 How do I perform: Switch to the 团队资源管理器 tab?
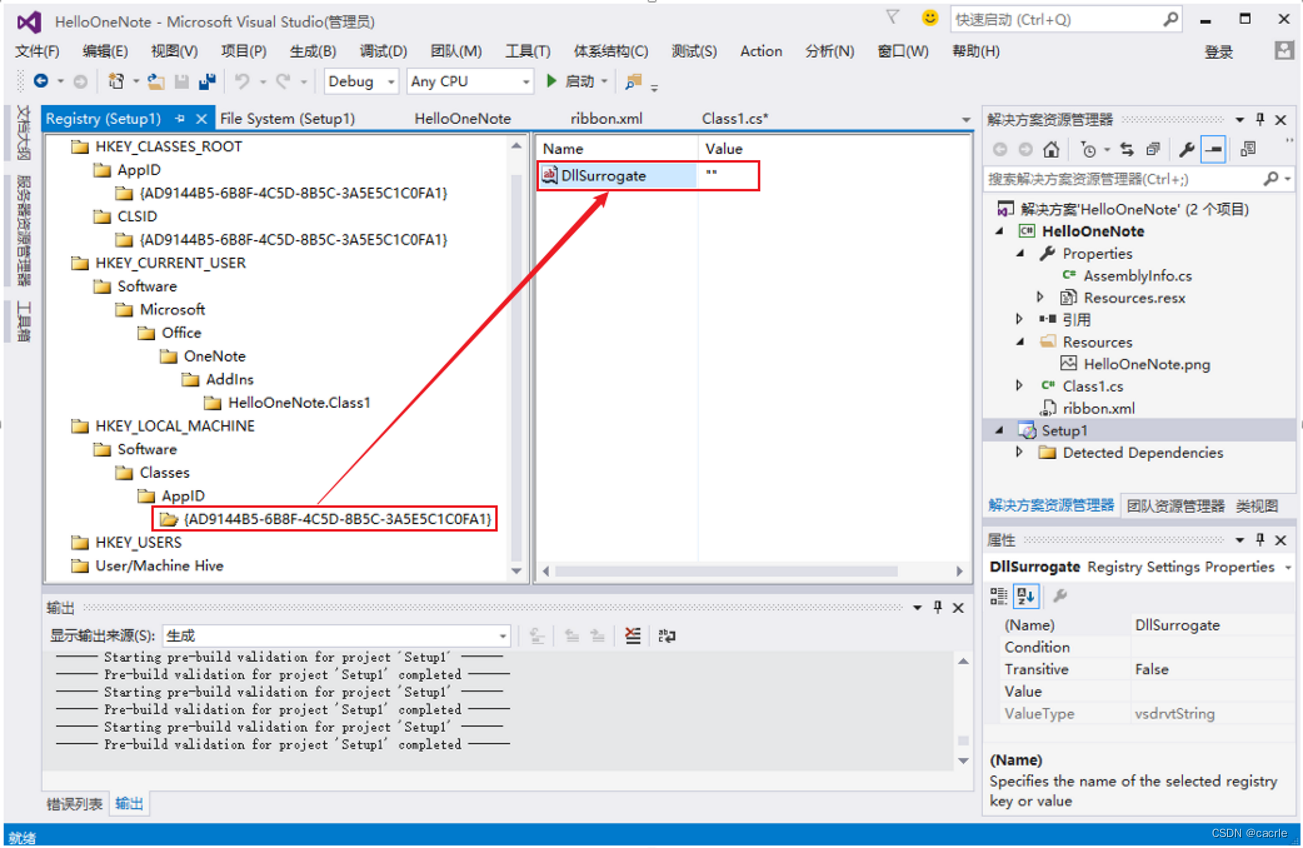coord(1176,506)
